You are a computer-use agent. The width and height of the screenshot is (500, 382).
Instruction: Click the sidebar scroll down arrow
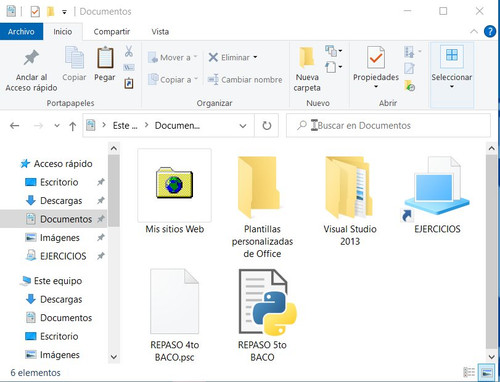[114, 357]
